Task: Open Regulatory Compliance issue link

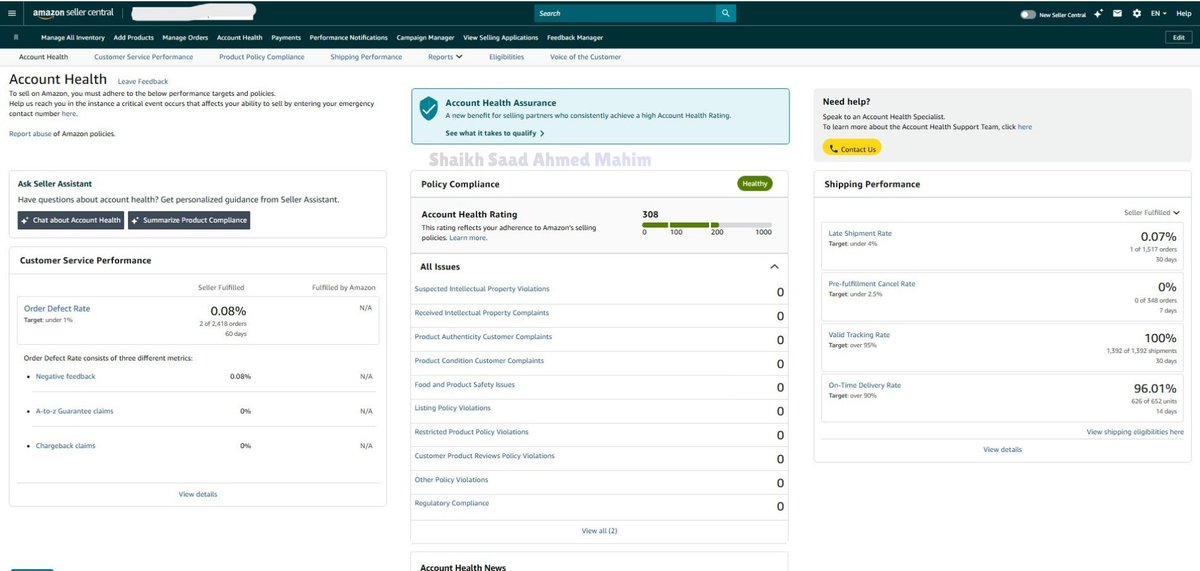Action: tap(452, 504)
